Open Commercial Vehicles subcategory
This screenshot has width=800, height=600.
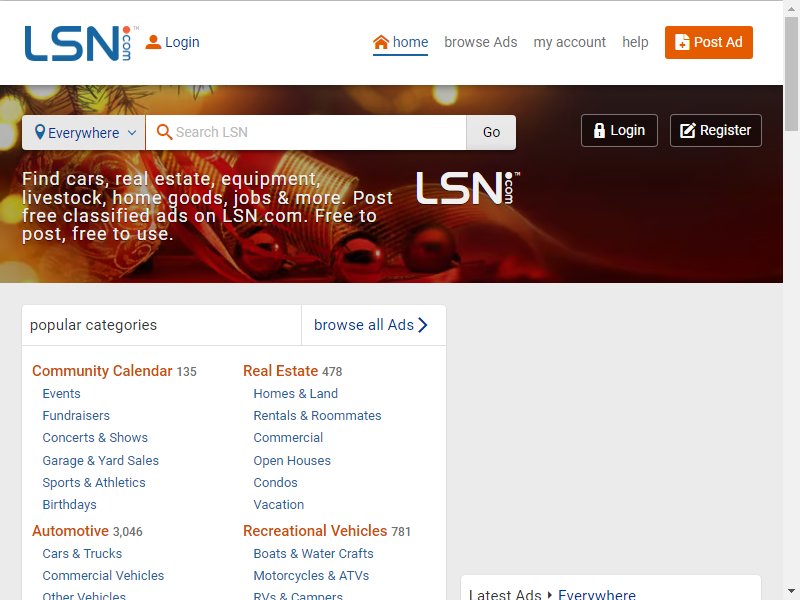coord(103,576)
